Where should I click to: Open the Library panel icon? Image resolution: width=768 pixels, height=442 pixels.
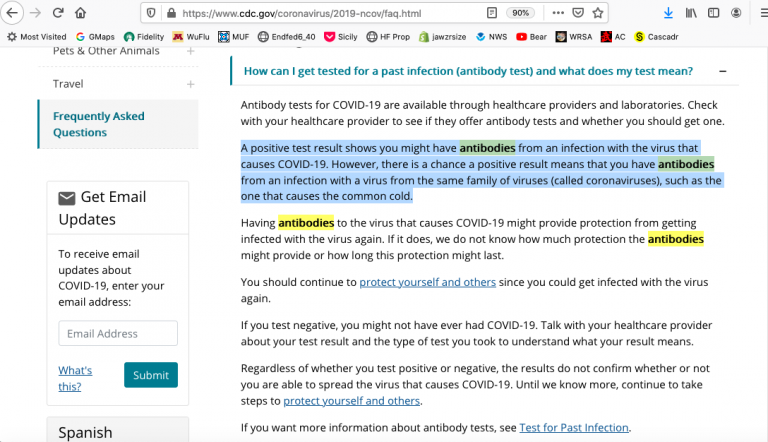pyautogui.click(x=693, y=13)
